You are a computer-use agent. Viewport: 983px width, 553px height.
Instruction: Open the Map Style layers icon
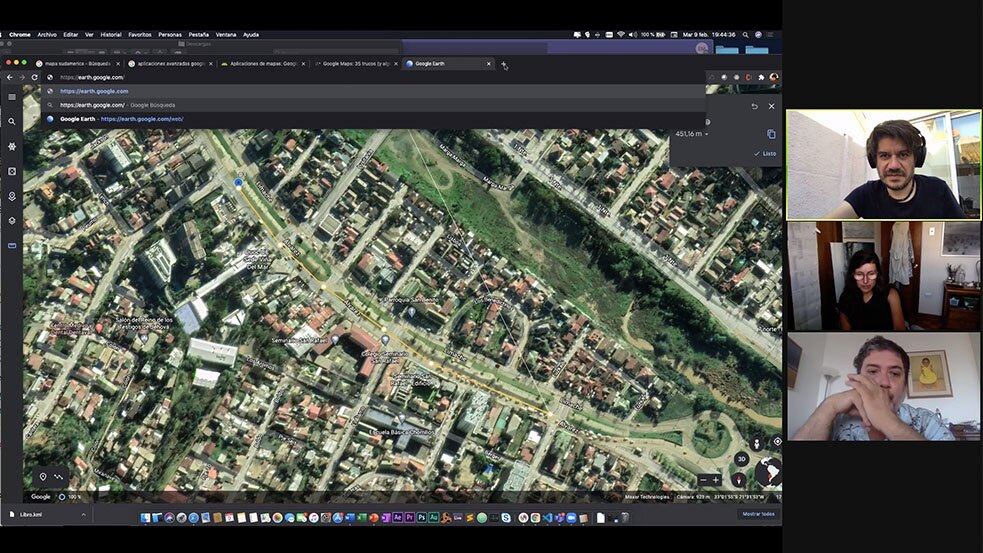point(12,221)
